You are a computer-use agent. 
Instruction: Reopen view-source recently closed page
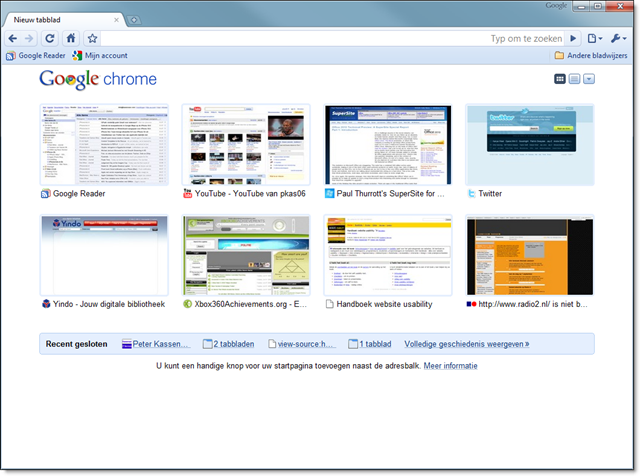[307, 344]
